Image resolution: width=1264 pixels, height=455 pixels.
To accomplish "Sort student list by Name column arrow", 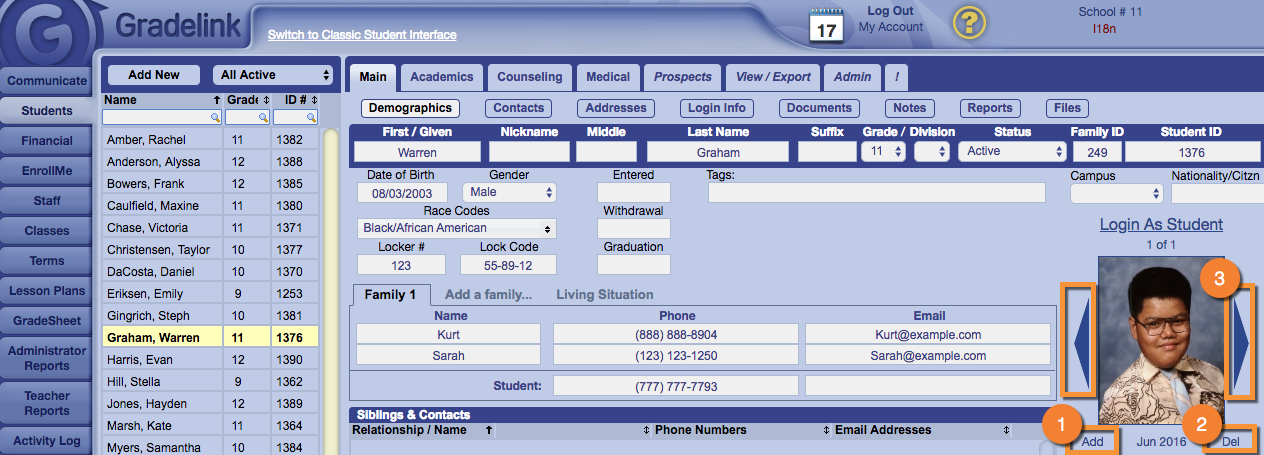I will [216, 100].
